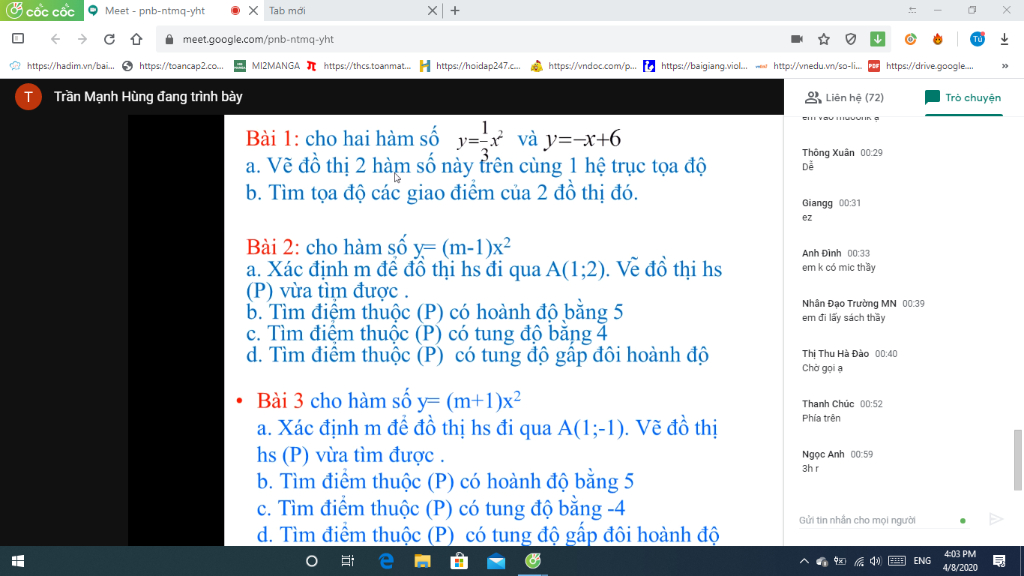Image resolution: width=1024 pixels, height=576 pixels.
Task: Open File Explorer from taskbar
Action: [423, 561]
